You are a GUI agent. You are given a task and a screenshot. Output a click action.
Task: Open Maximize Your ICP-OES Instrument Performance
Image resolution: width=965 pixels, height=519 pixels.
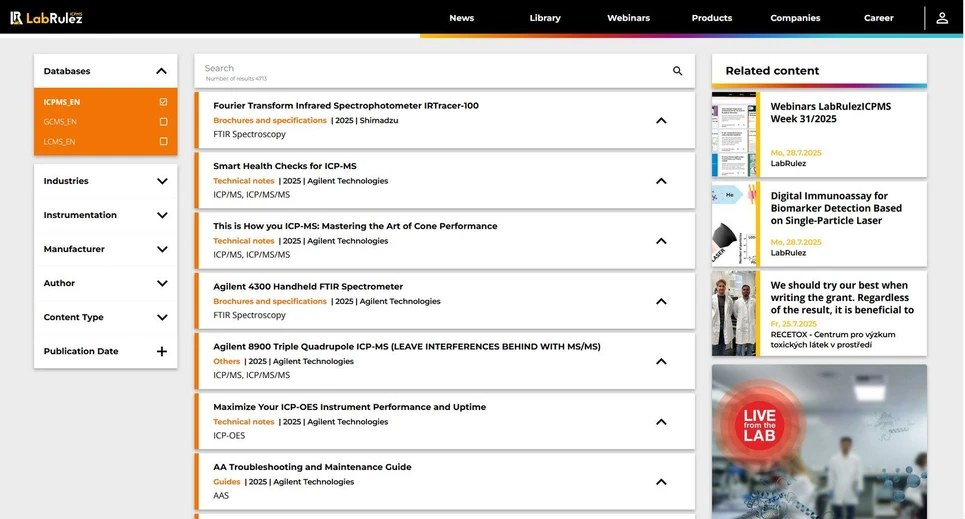point(350,407)
